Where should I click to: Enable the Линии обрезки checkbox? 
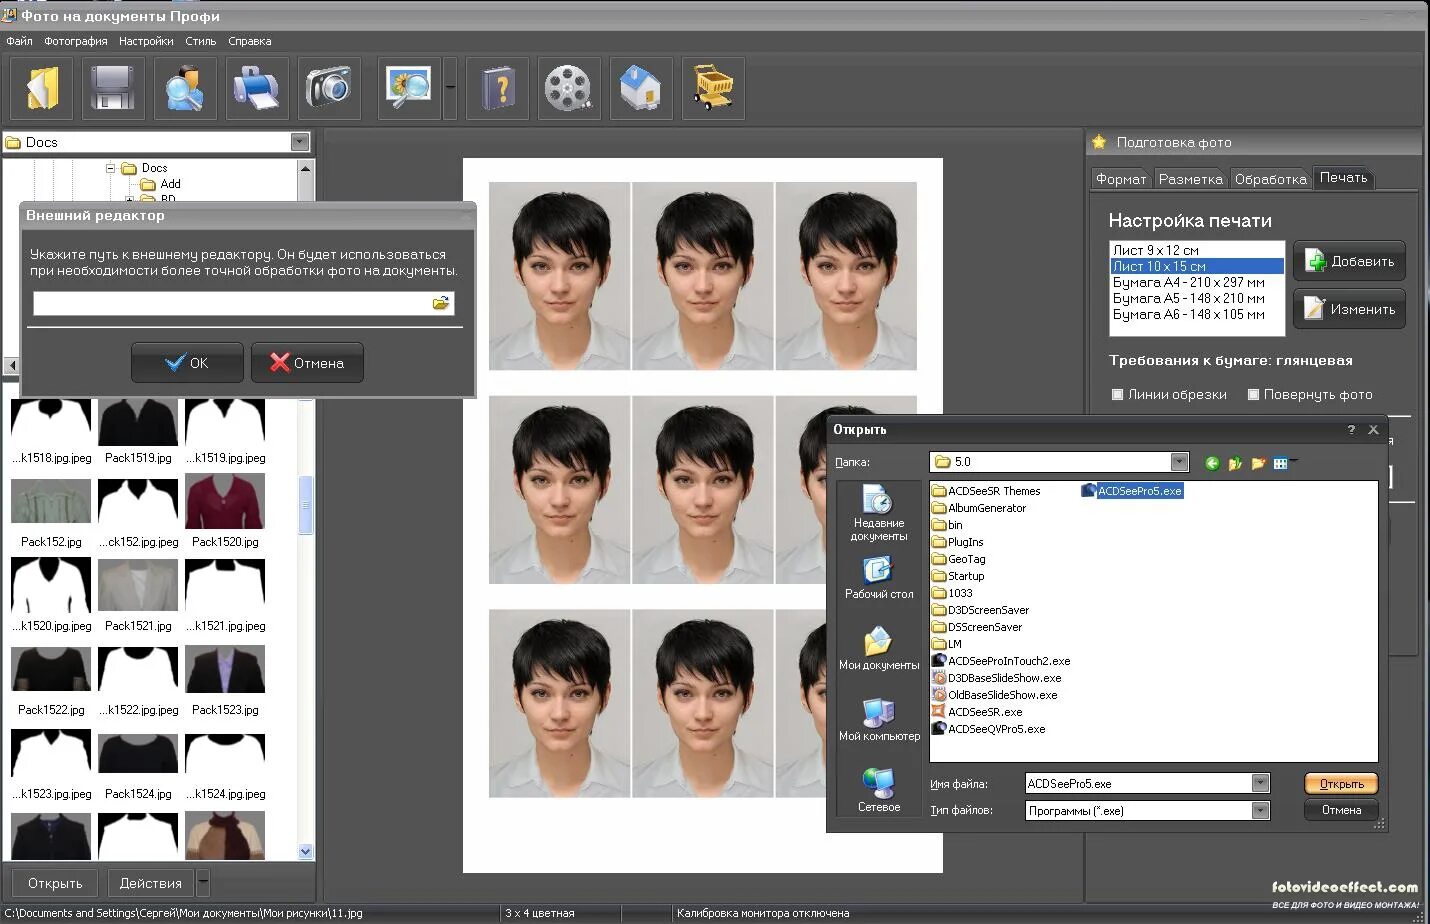[1118, 394]
